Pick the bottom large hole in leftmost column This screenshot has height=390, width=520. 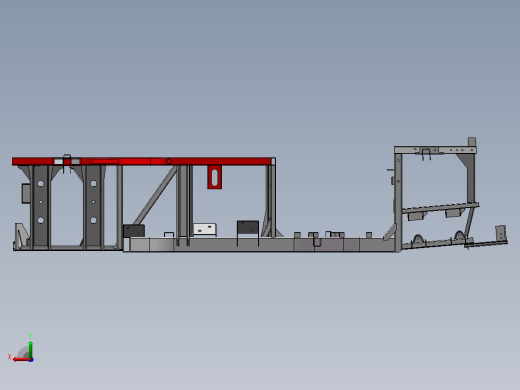pyautogui.click(x=41, y=220)
